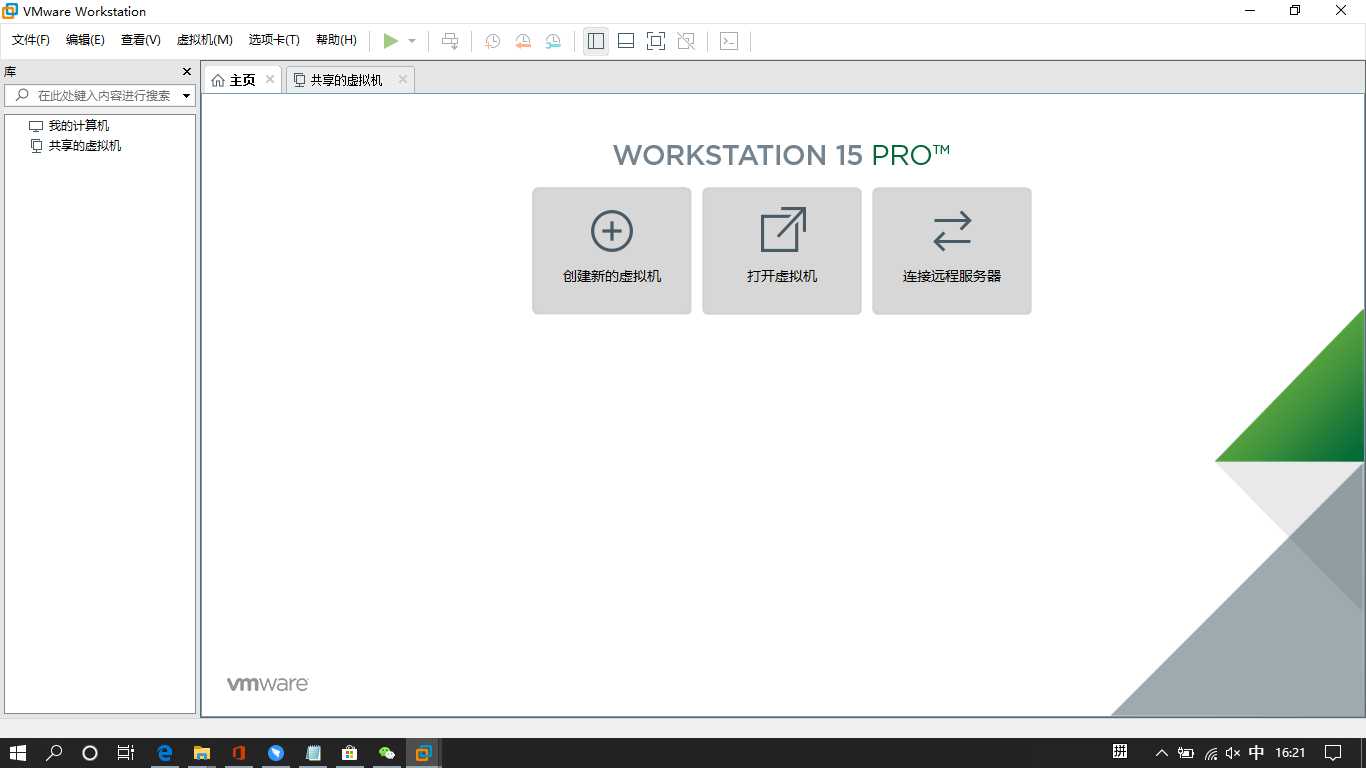This screenshot has height=768, width=1366.
Task: Open the 虚拟机(M) menu
Action: [x=205, y=40]
